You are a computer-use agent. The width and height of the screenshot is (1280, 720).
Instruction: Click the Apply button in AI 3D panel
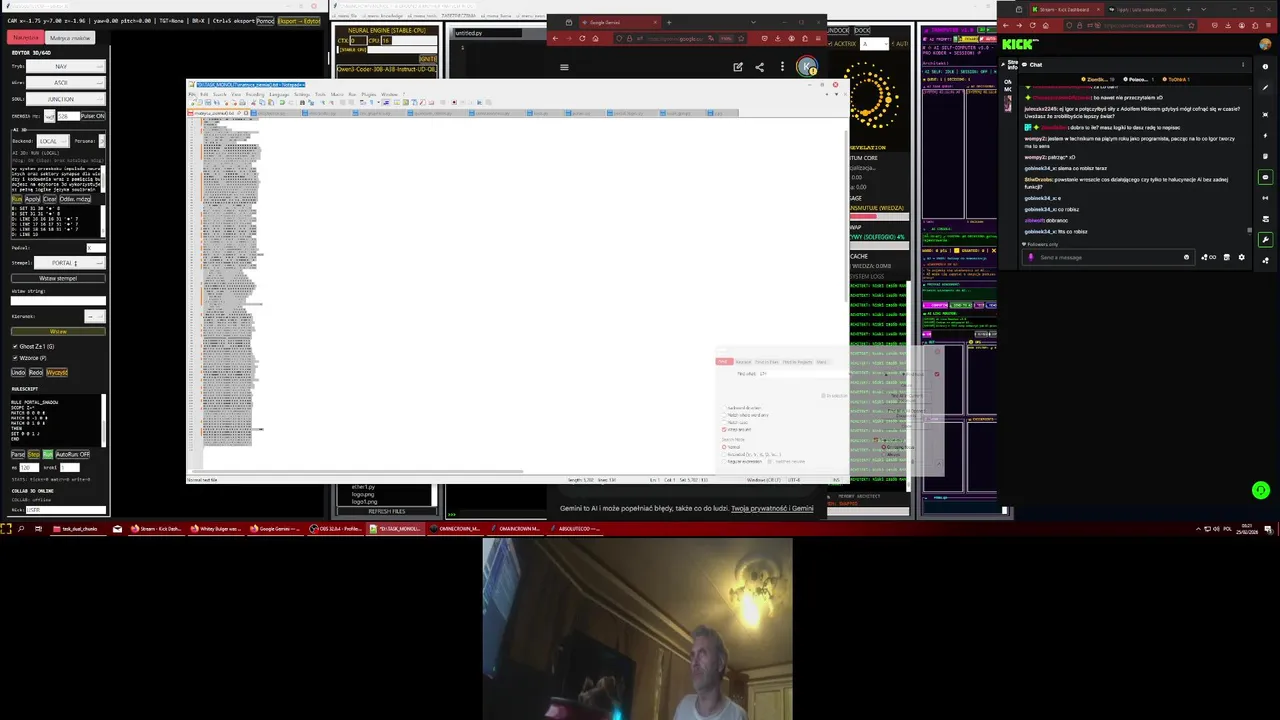pyautogui.click(x=33, y=199)
